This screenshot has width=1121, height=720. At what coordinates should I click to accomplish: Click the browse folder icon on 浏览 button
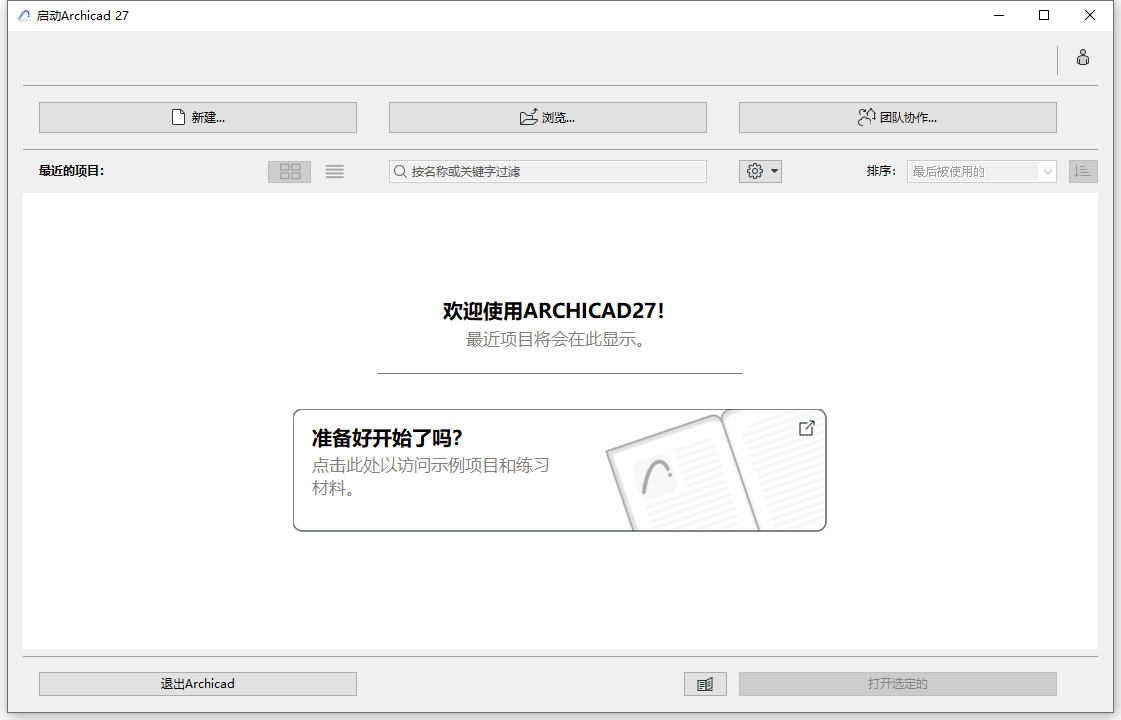tap(529, 117)
